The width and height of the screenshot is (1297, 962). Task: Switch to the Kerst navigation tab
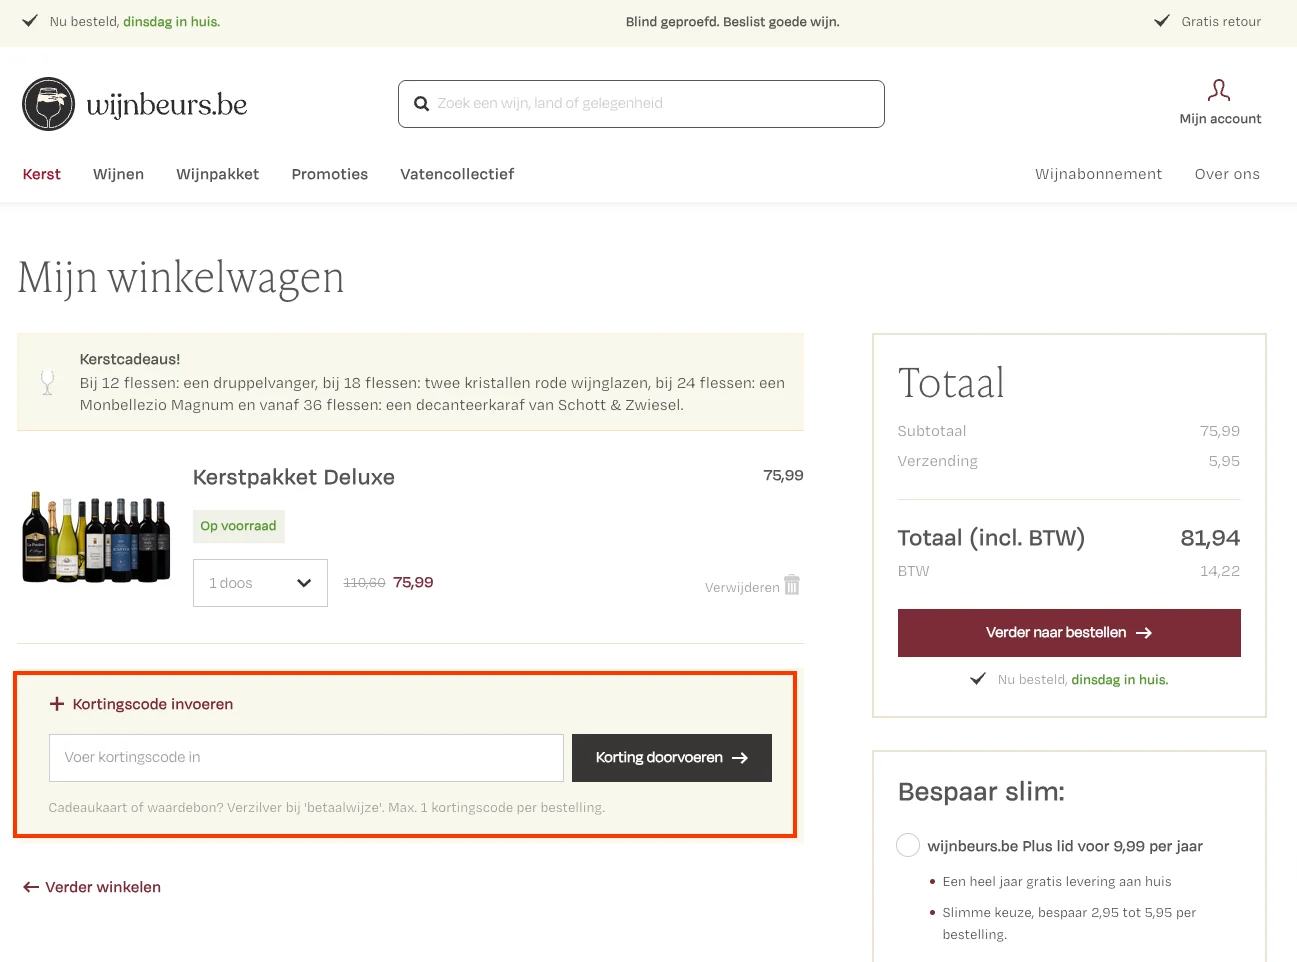41,174
